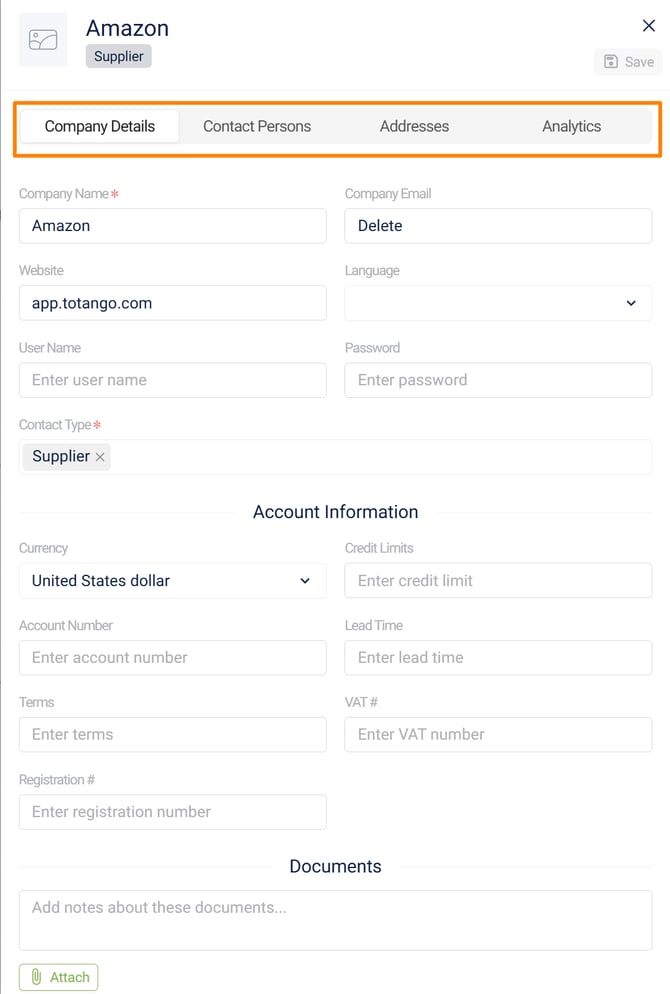670x994 pixels.
Task: Click into the User Name field
Action: [x=172, y=380]
